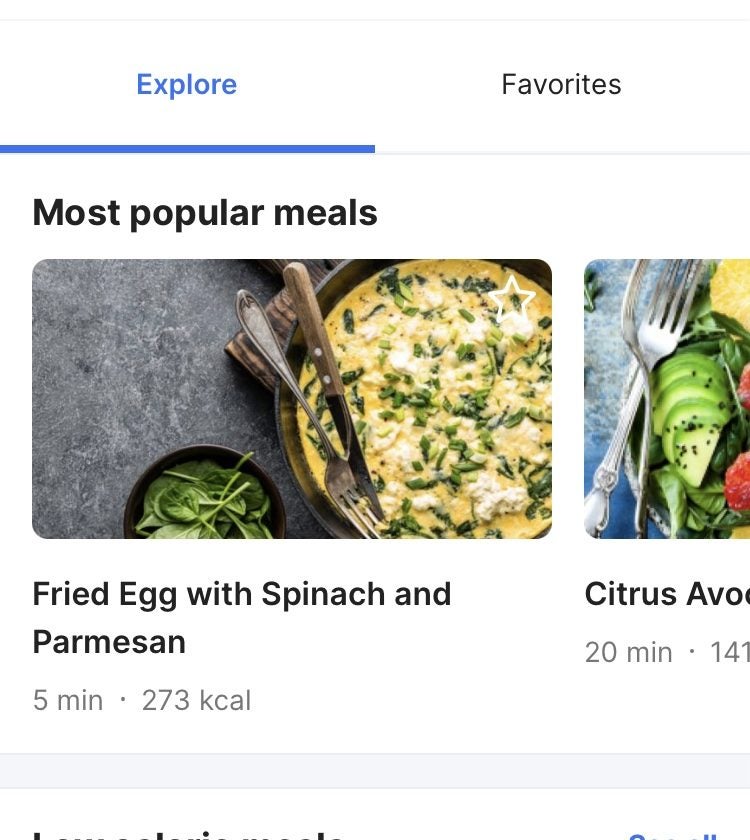Screen dimensions: 750x840
Task: Click the 273 kcal calorie label
Action: pyautogui.click(x=196, y=700)
